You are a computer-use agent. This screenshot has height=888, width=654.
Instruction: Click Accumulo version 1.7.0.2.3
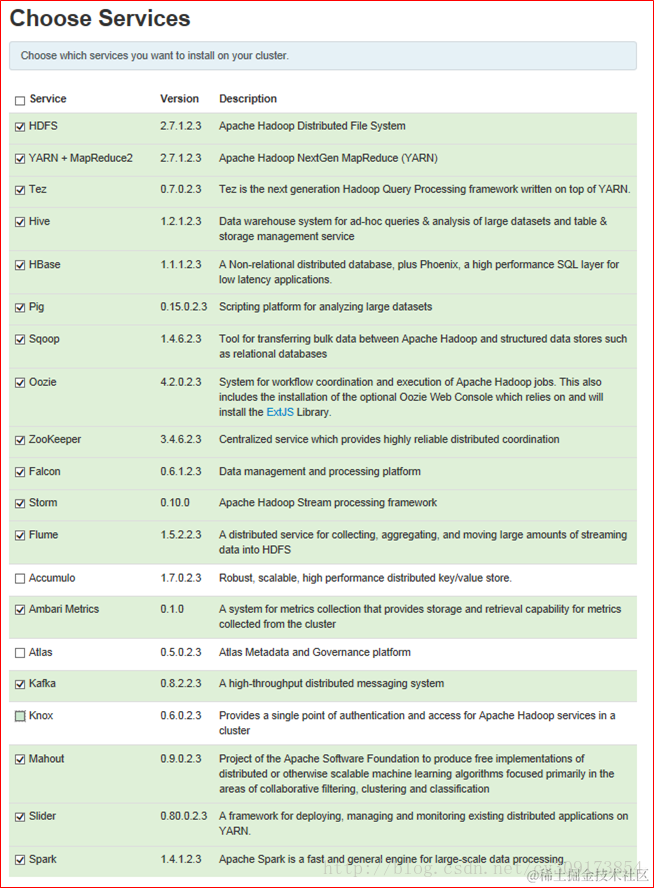181,578
